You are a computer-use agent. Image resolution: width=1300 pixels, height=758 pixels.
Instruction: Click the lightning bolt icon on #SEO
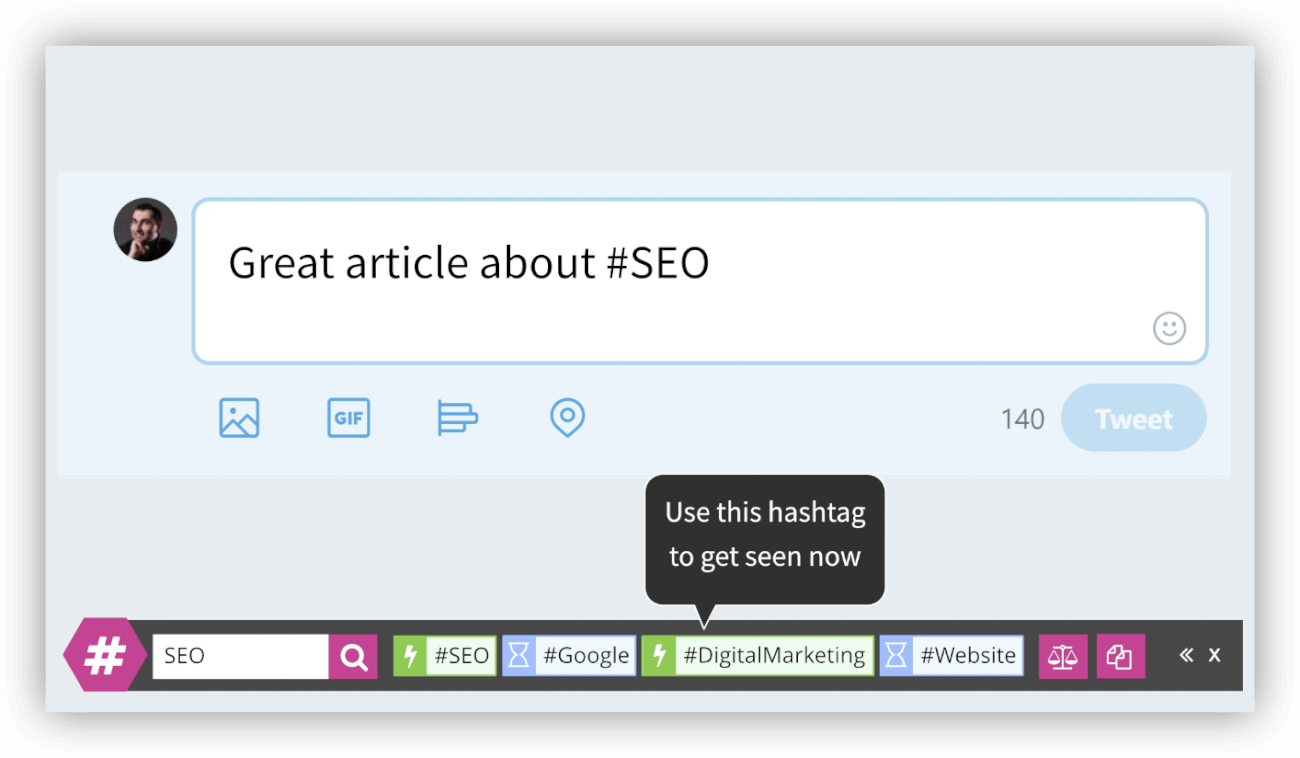click(413, 655)
